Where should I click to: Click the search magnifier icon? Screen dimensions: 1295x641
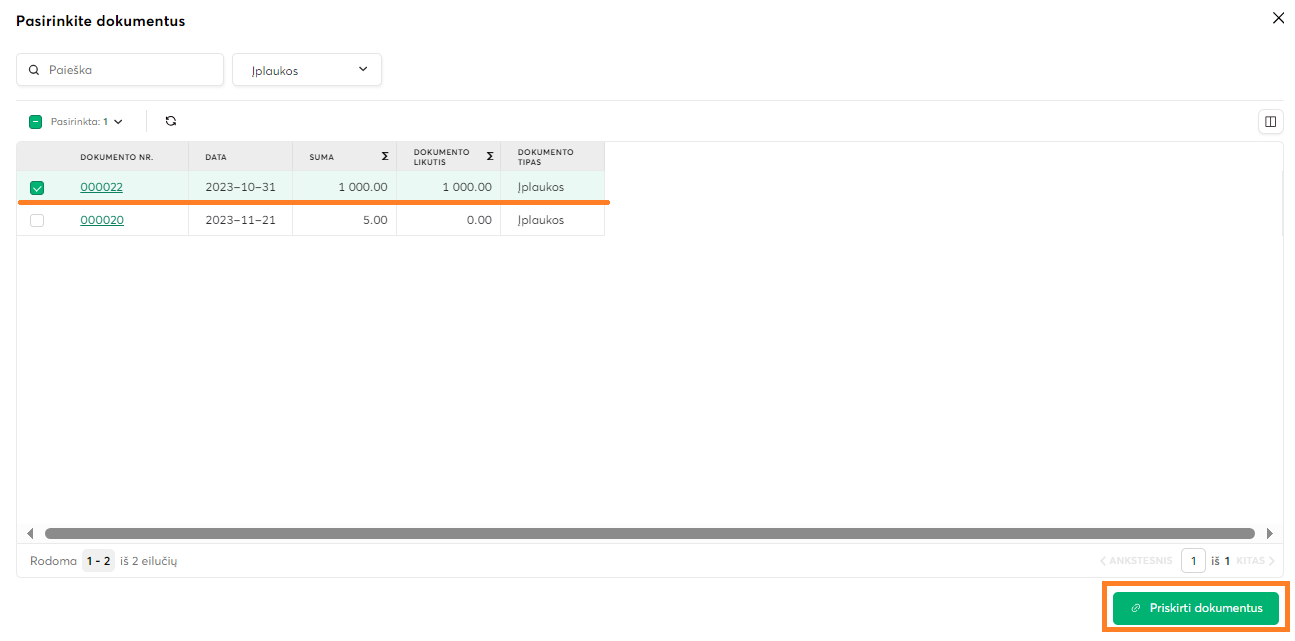[x=34, y=70]
